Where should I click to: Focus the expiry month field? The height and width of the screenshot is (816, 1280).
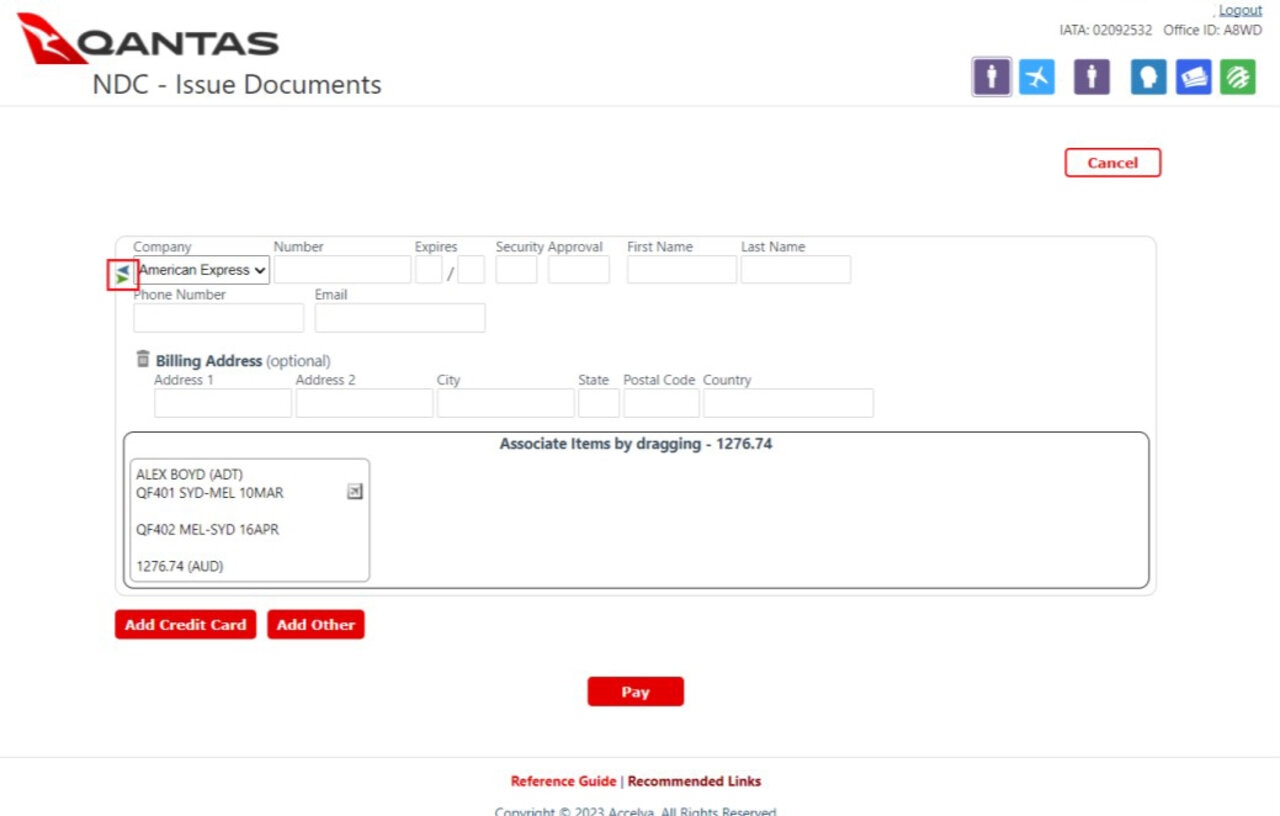pyautogui.click(x=429, y=270)
